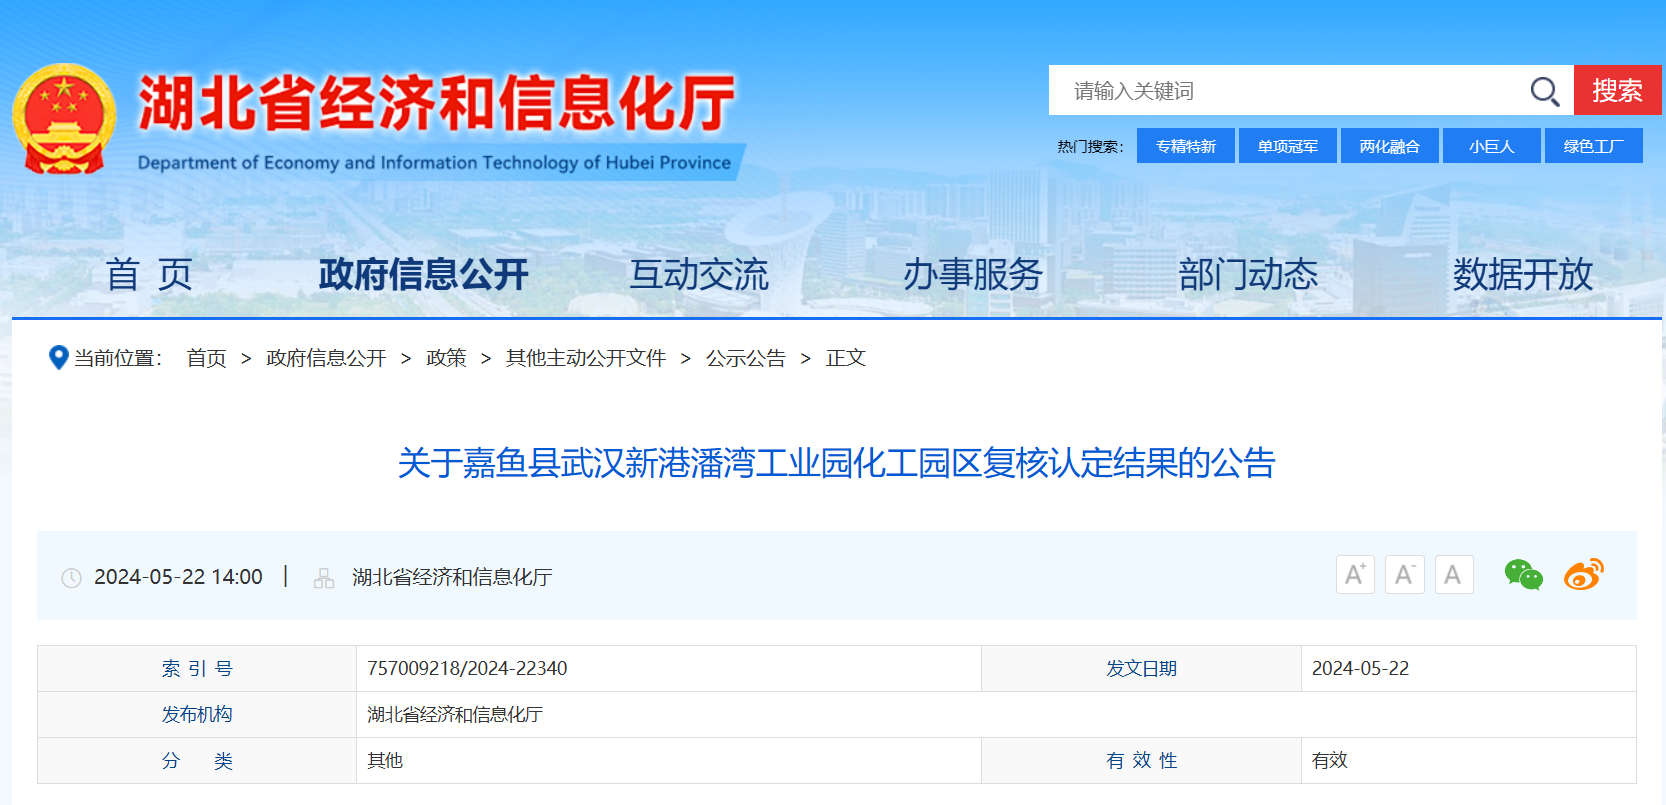The height and width of the screenshot is (805, 1666).
Task: Click the 发文日期 label cell
Action: 1141,668
